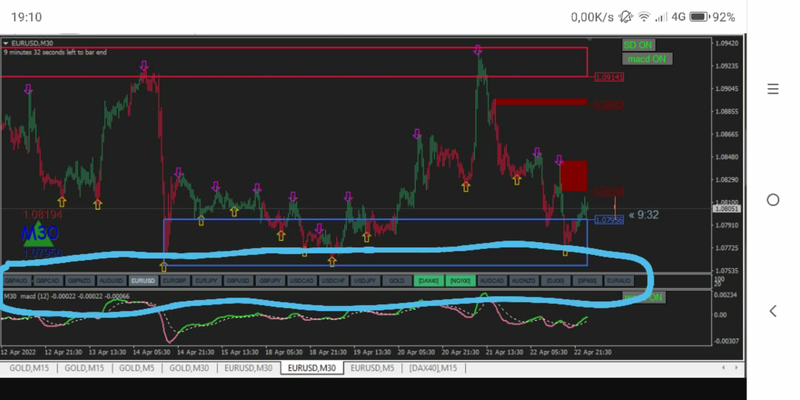Toggle the SD ON button
Screen dimensions: 800x400
638,45
